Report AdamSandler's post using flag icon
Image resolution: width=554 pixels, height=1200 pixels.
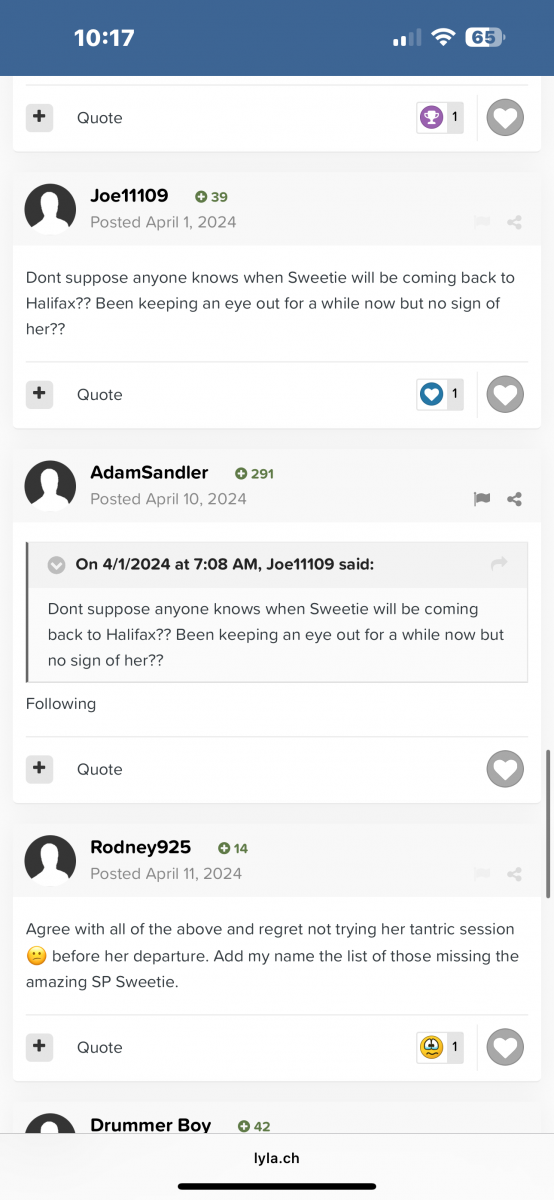point(482,499)
